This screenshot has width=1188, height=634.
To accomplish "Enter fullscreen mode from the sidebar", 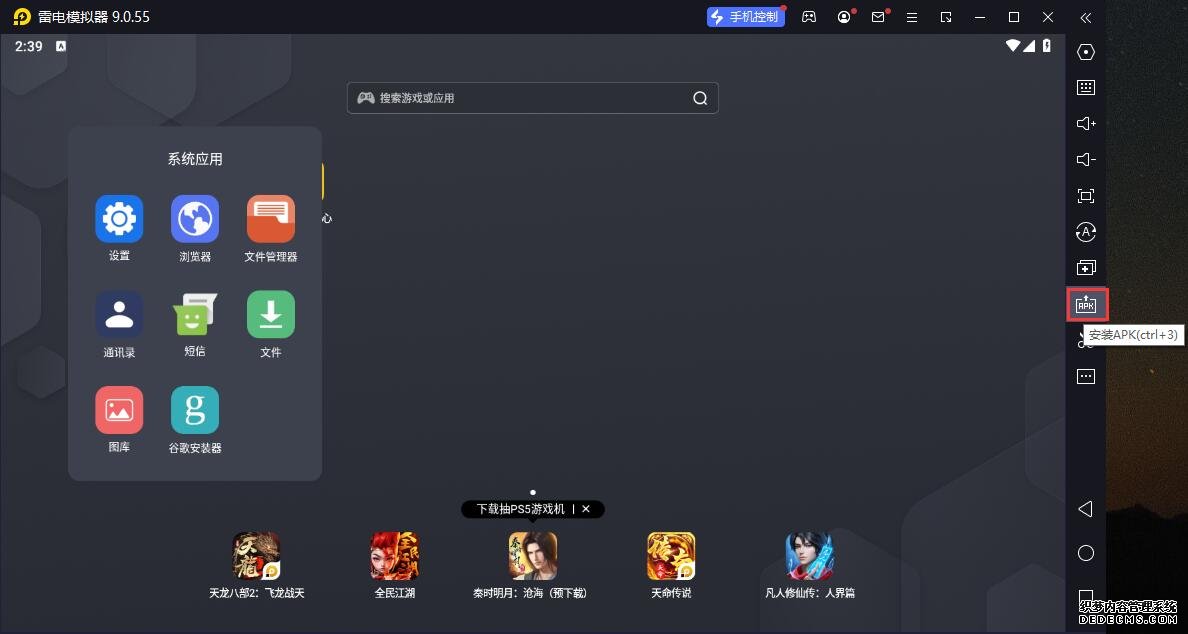I will (1086, 196).
